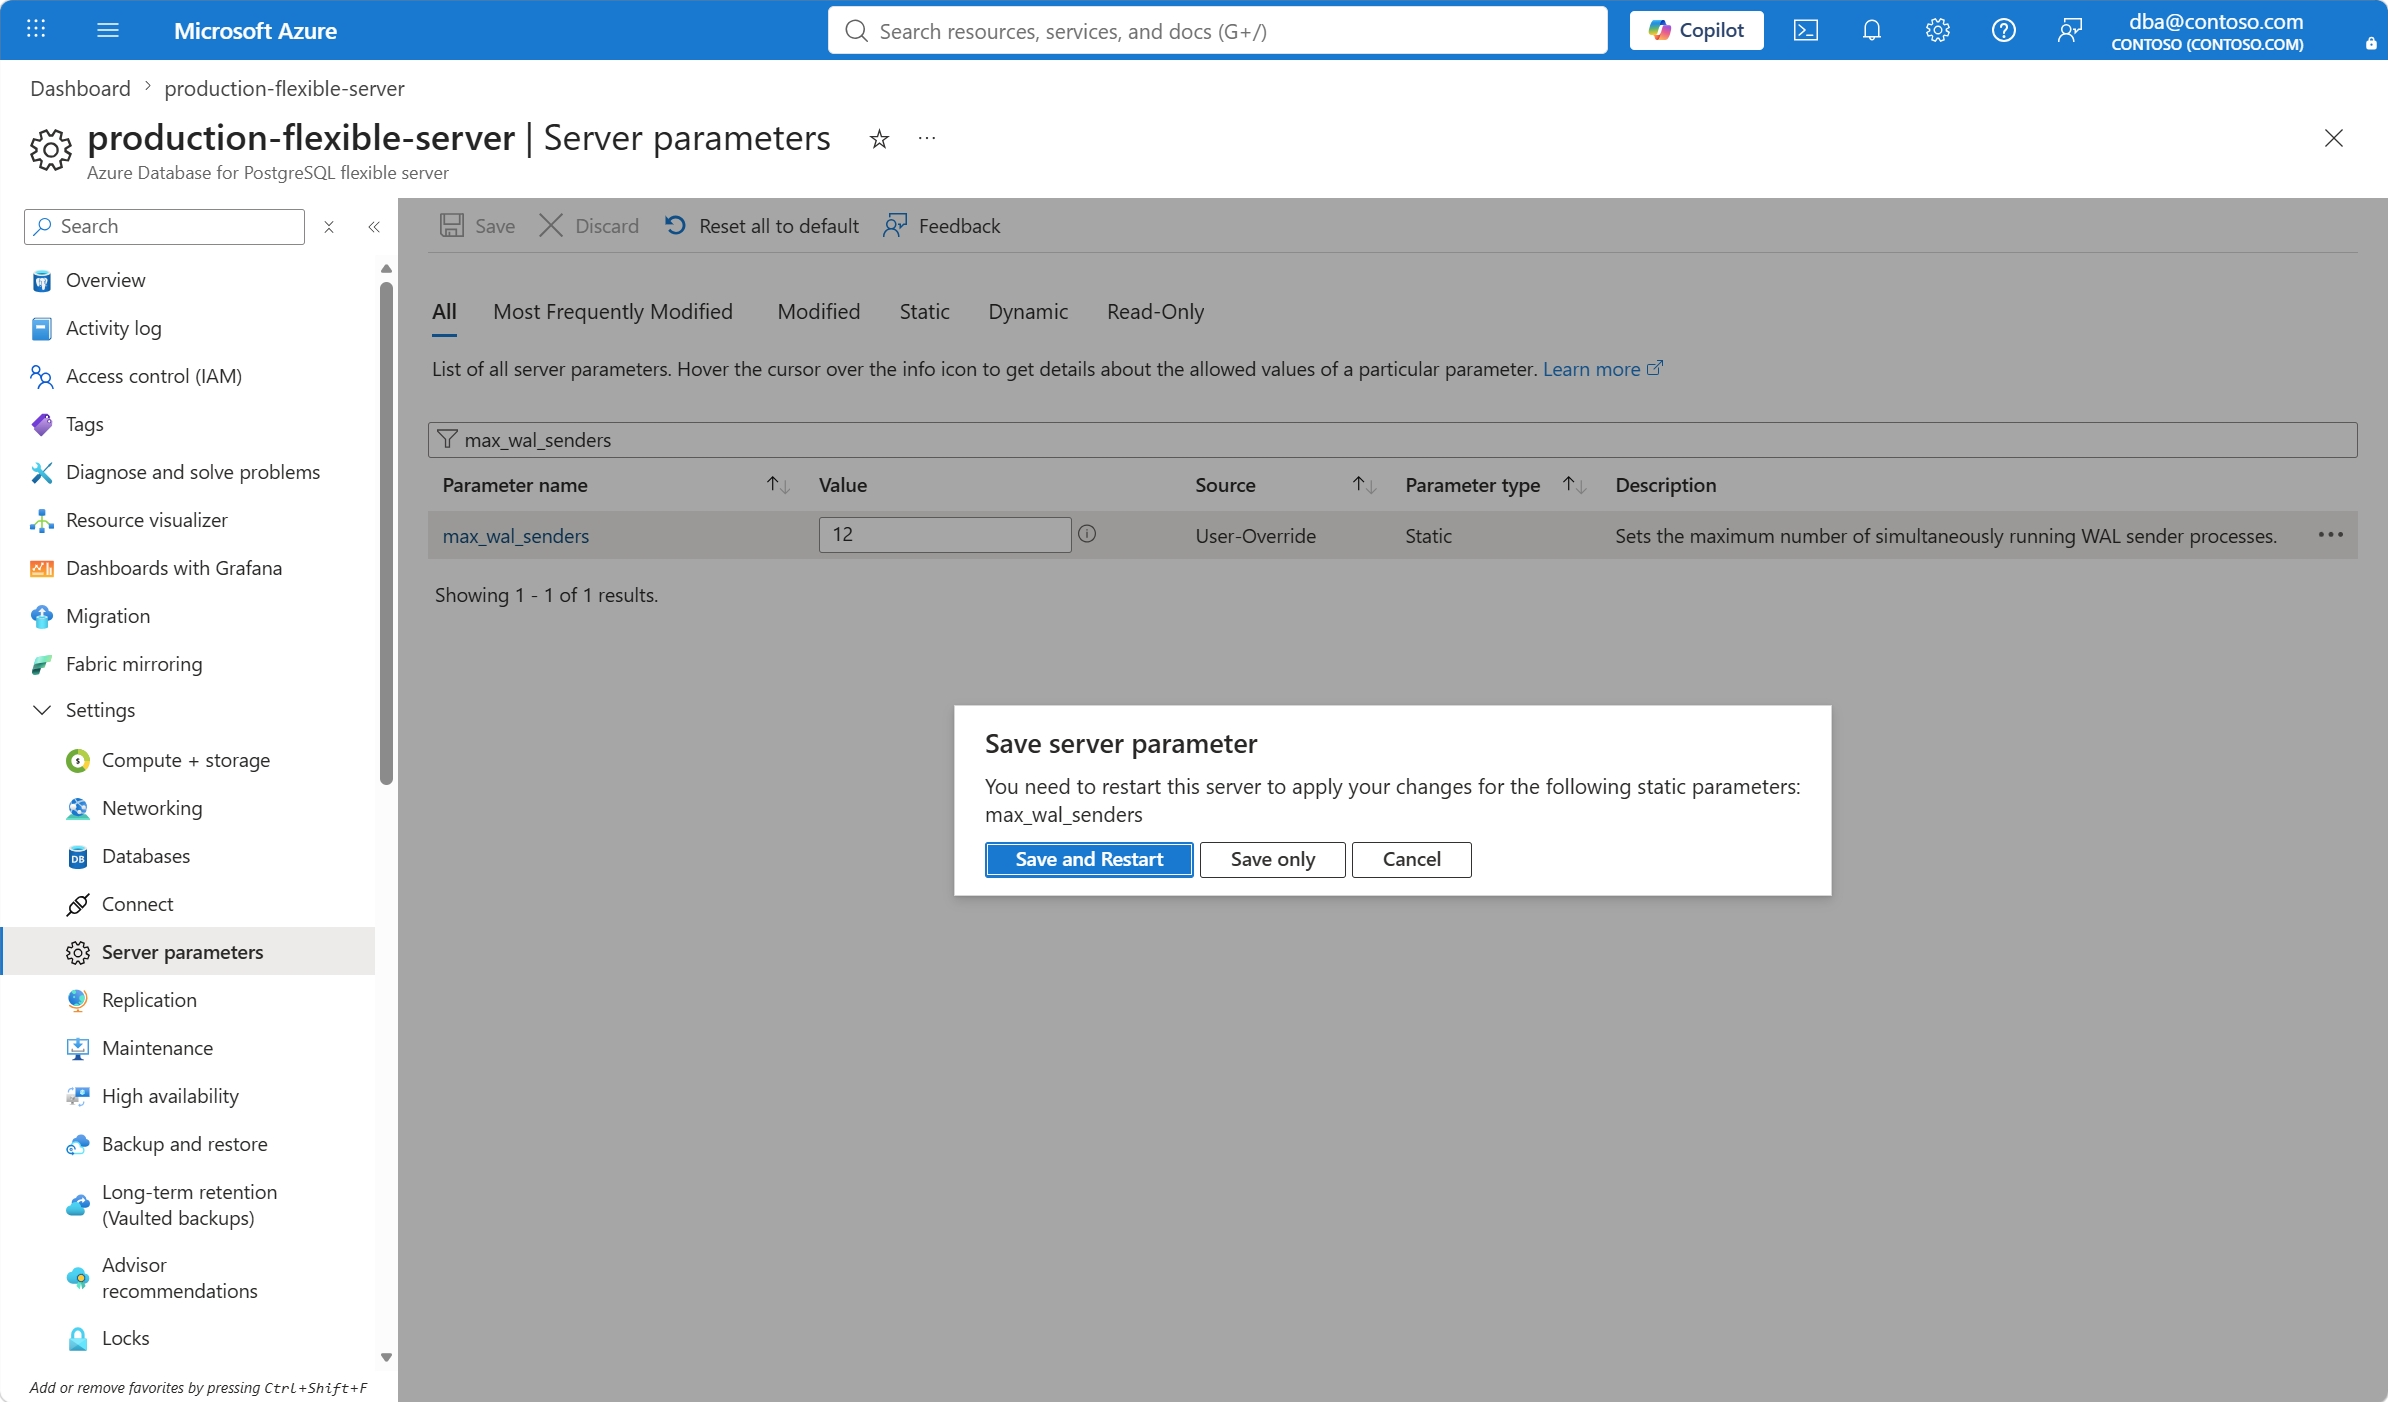Sort by Parameter type column
This screenshot has width=2388, height=1402.
[1574, 485]
